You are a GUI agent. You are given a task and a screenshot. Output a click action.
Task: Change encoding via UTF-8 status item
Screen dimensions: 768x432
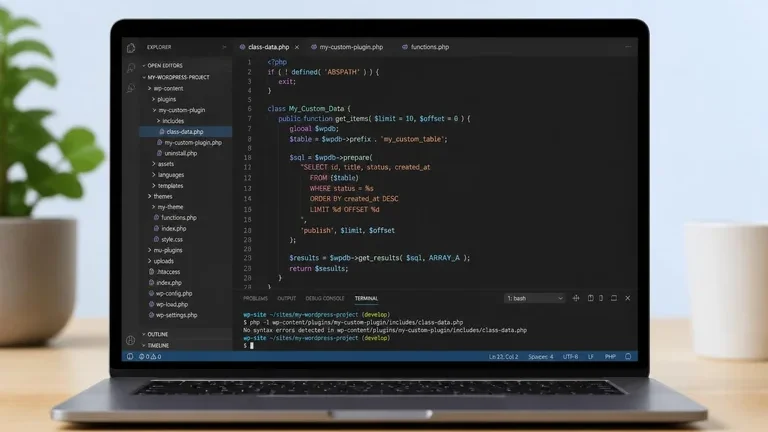570,357
